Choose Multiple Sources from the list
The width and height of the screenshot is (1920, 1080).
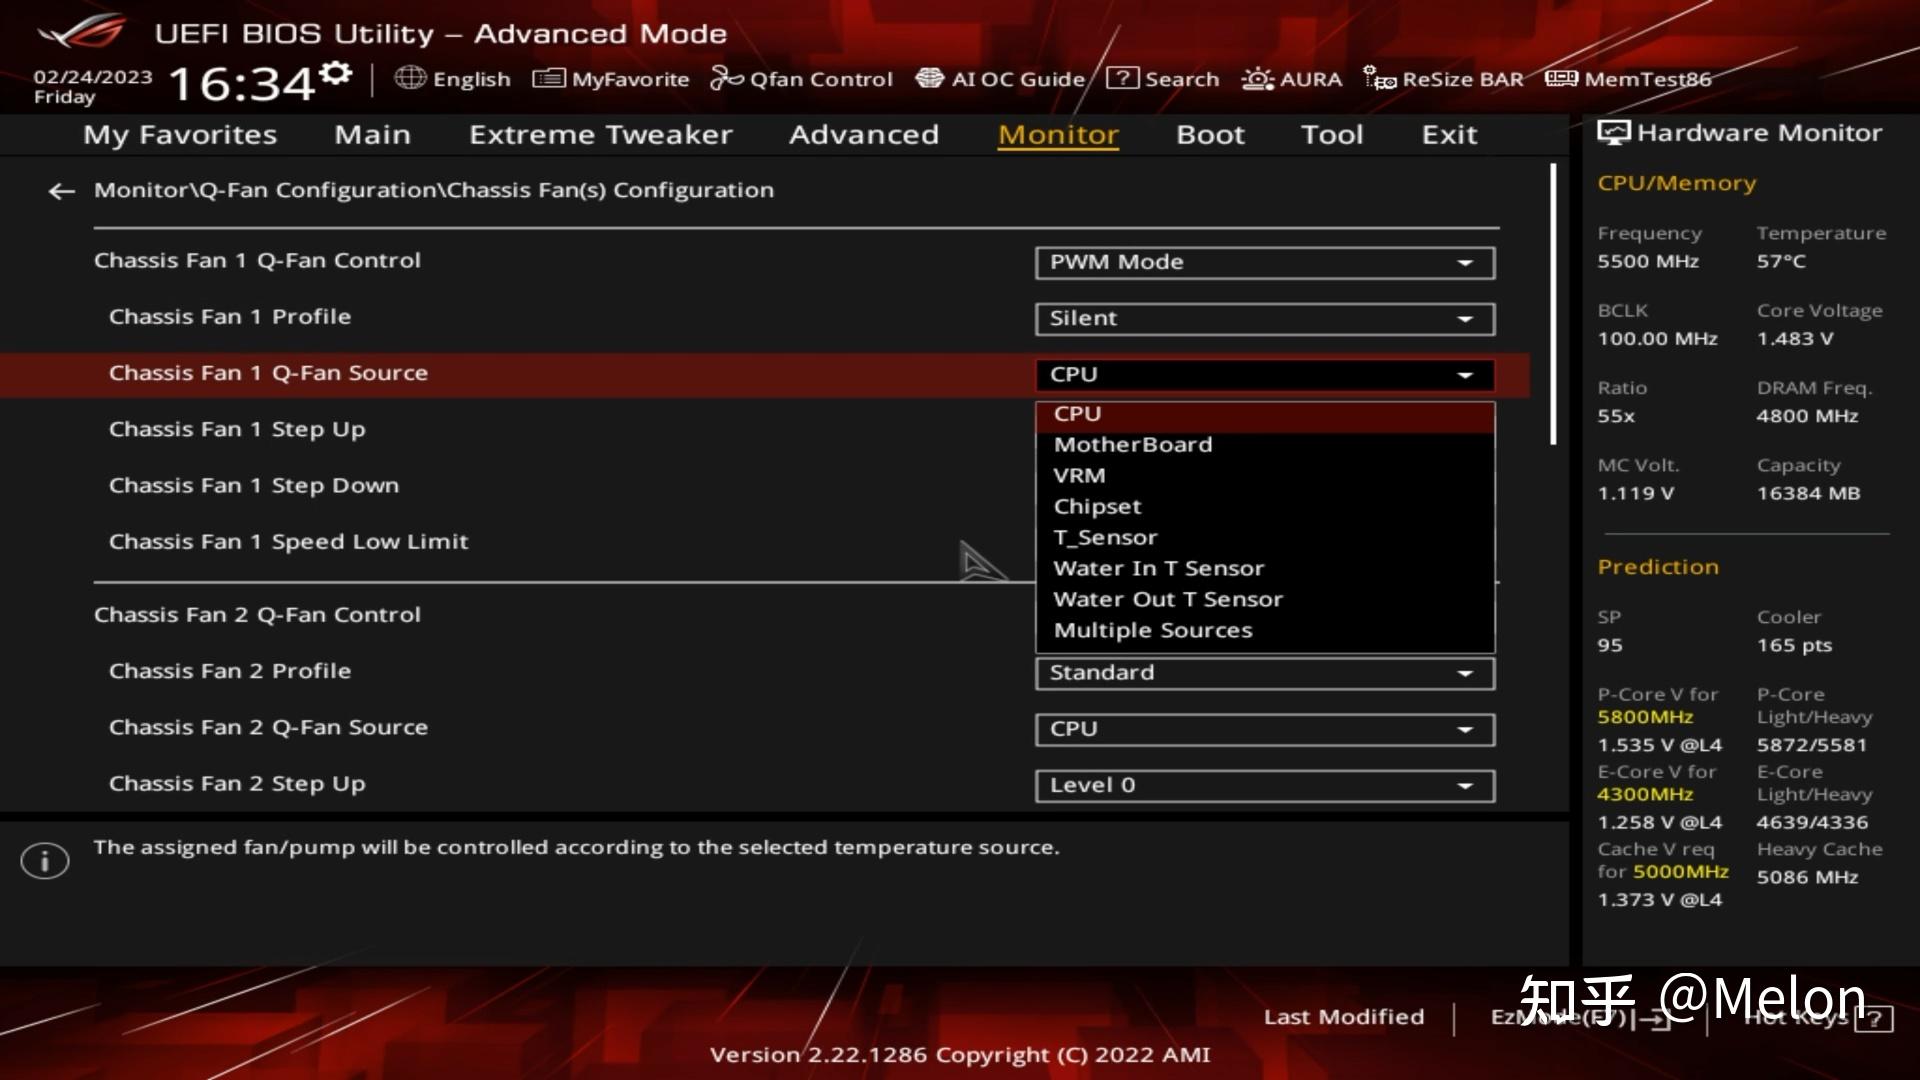click(1152, 631)
